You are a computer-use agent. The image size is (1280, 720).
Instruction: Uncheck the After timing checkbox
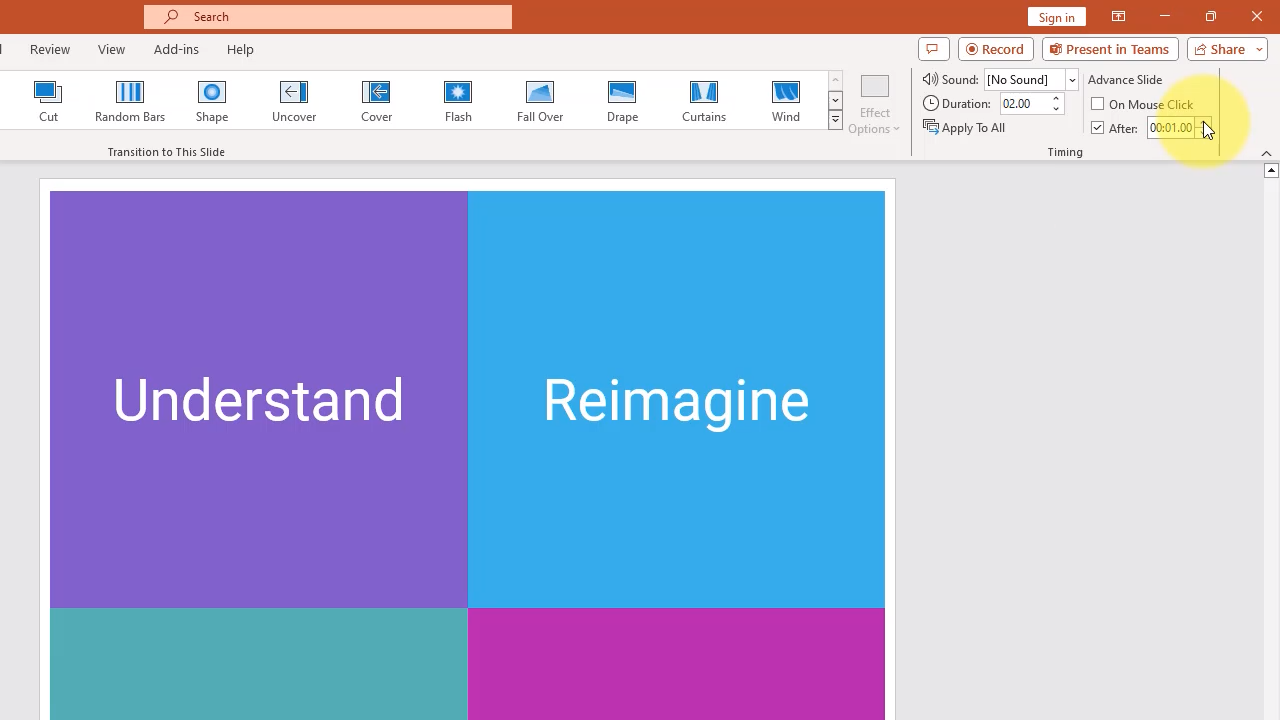click(x=1098, y=128)
